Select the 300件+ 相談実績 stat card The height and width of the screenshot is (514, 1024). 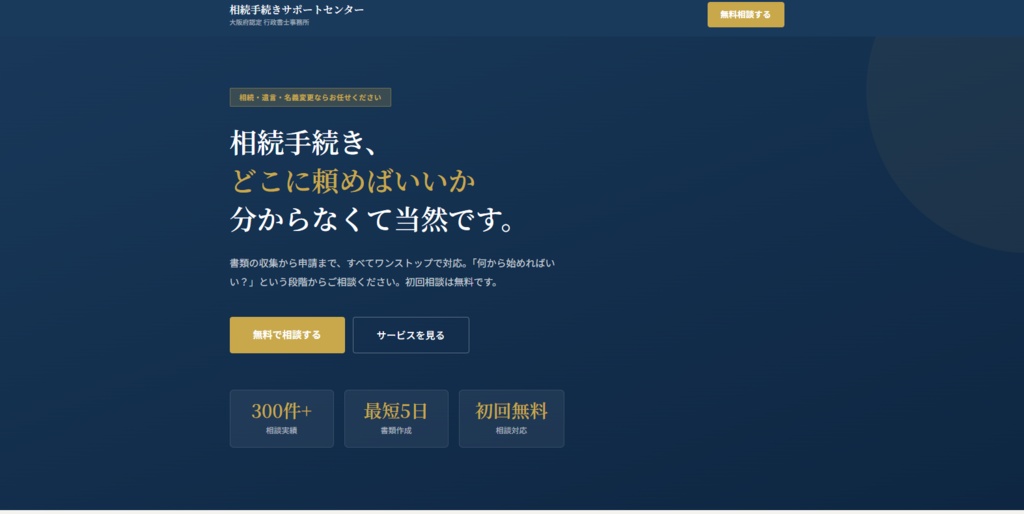pyautogui.click(x=281, y=419)
